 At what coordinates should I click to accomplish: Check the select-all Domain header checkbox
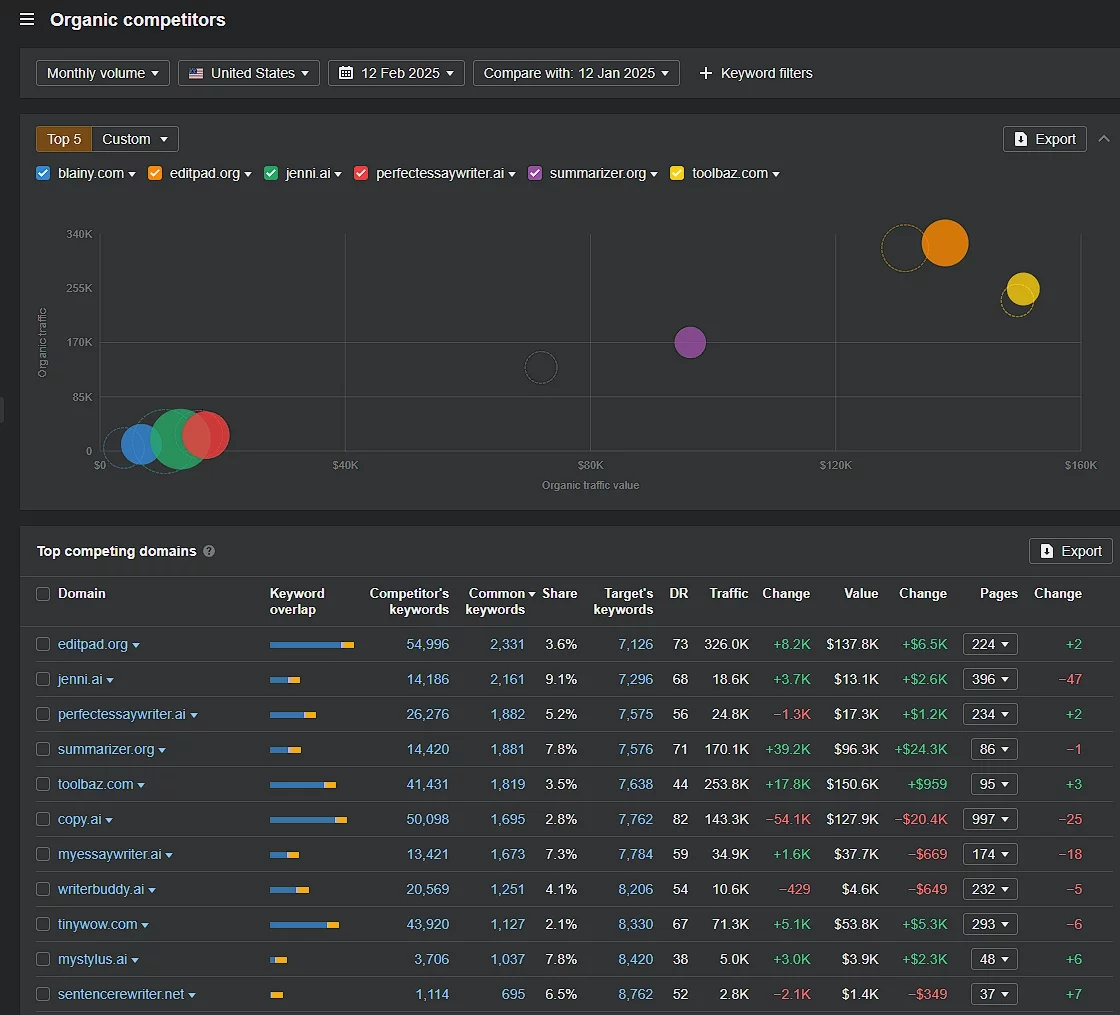pyautogui.click(x=43, y=594)
